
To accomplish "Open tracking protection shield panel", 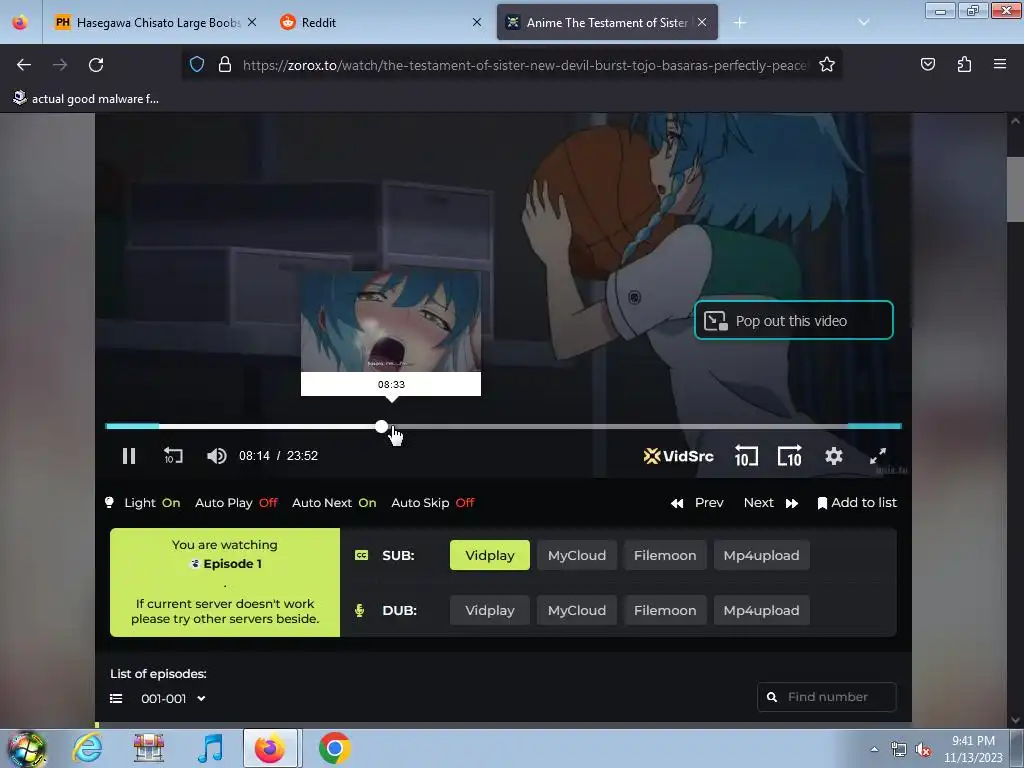I will (x=197, y=65).
